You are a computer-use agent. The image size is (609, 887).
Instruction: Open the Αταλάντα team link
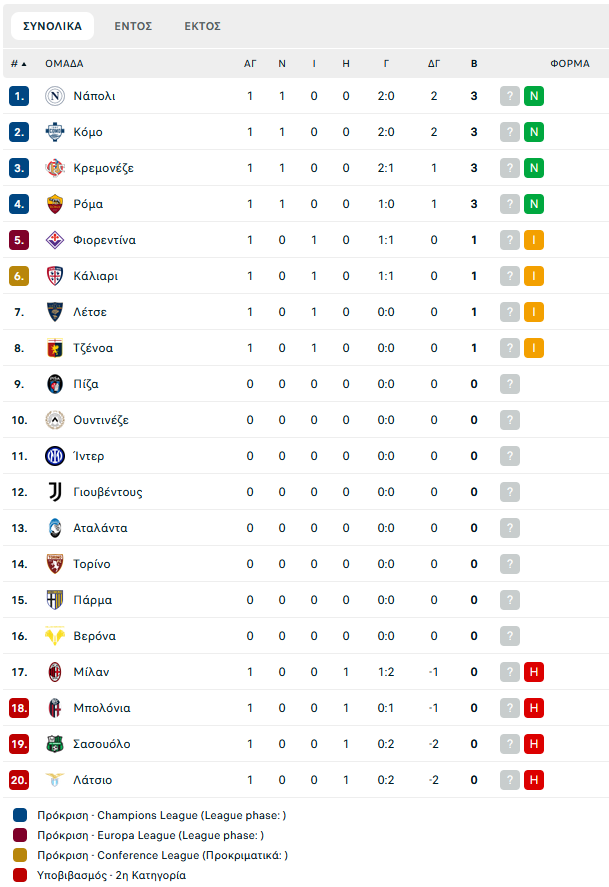click(101, 528)
